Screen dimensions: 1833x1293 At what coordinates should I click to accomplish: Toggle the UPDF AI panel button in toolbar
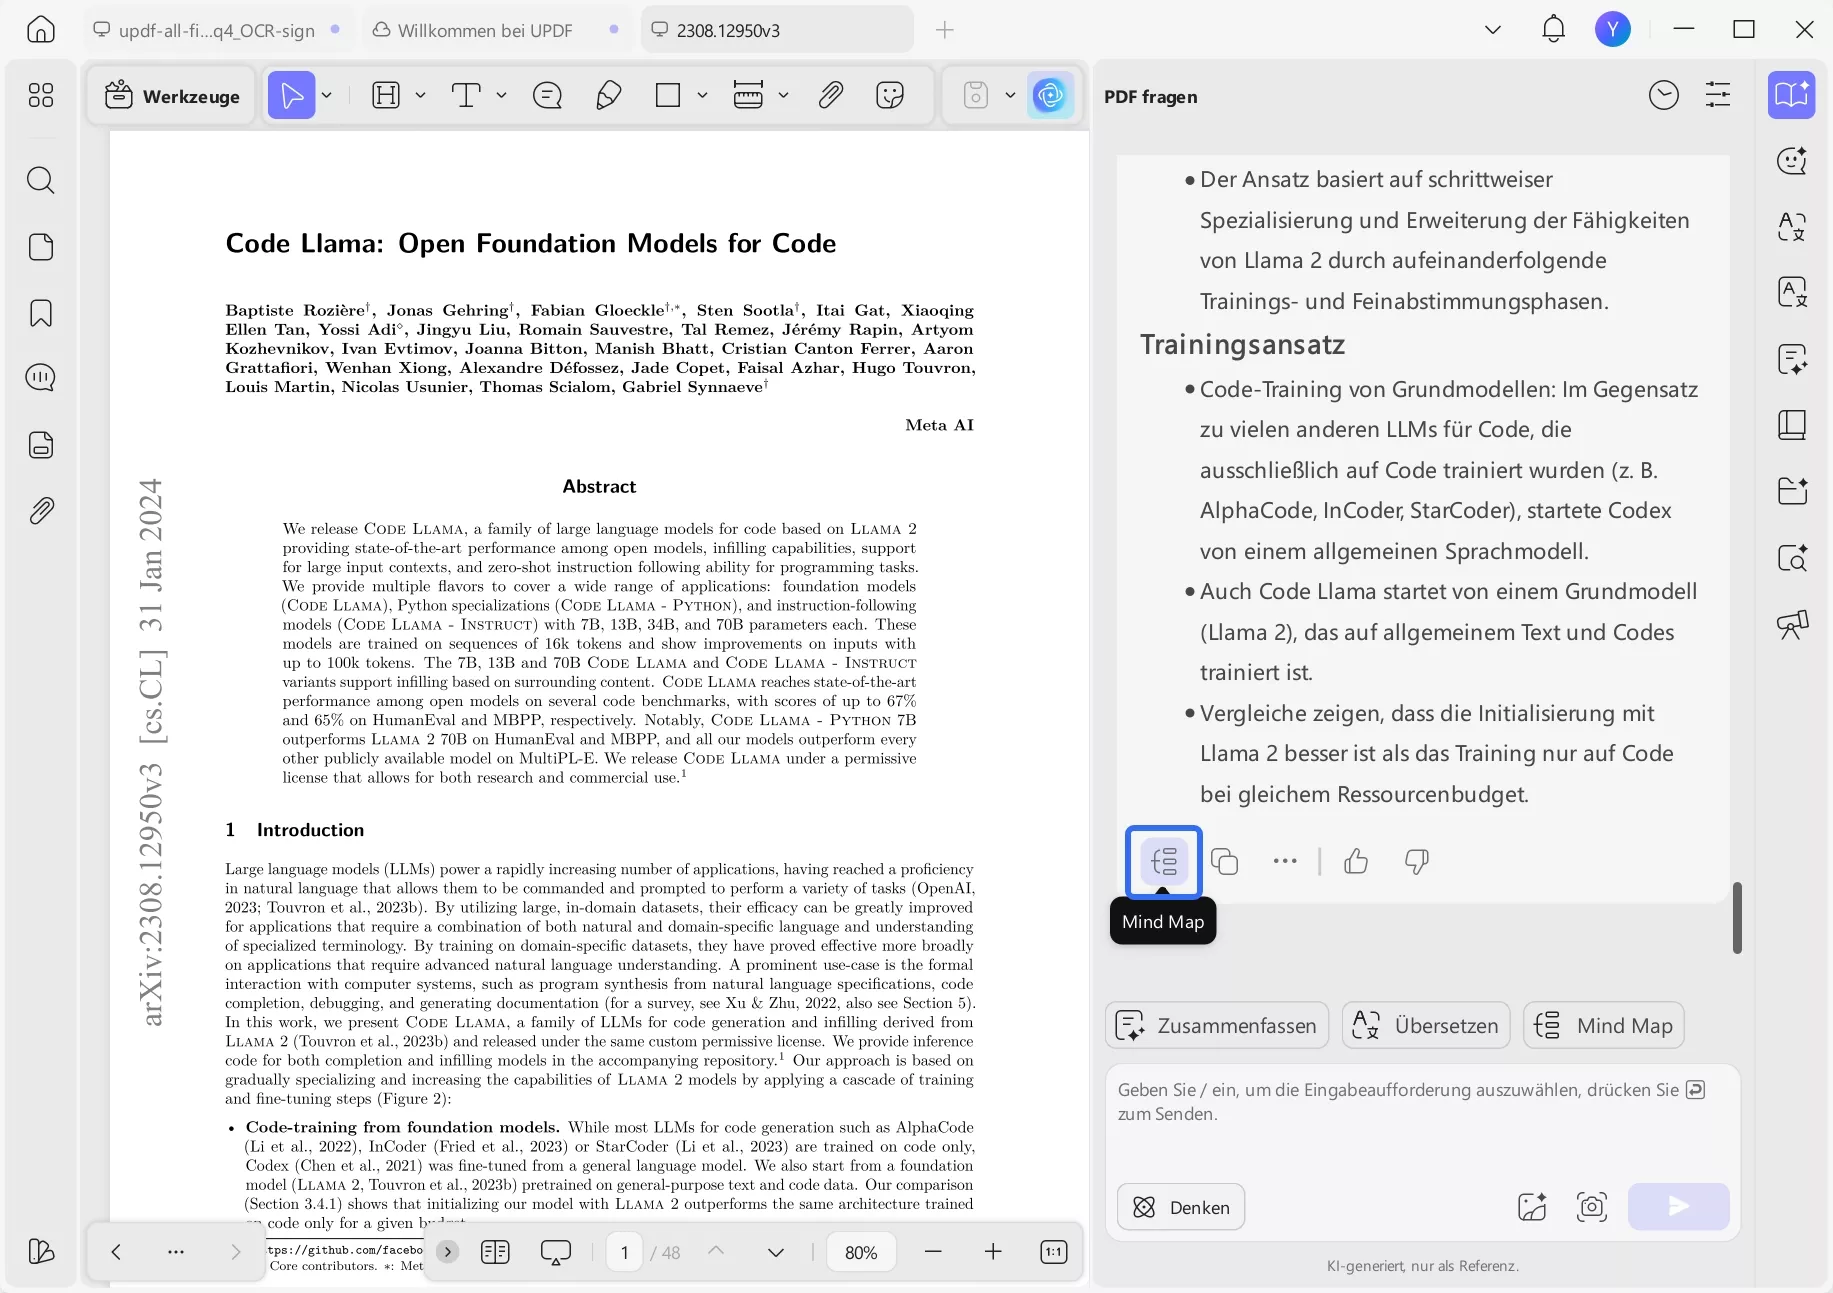(x=1050, y=96)
